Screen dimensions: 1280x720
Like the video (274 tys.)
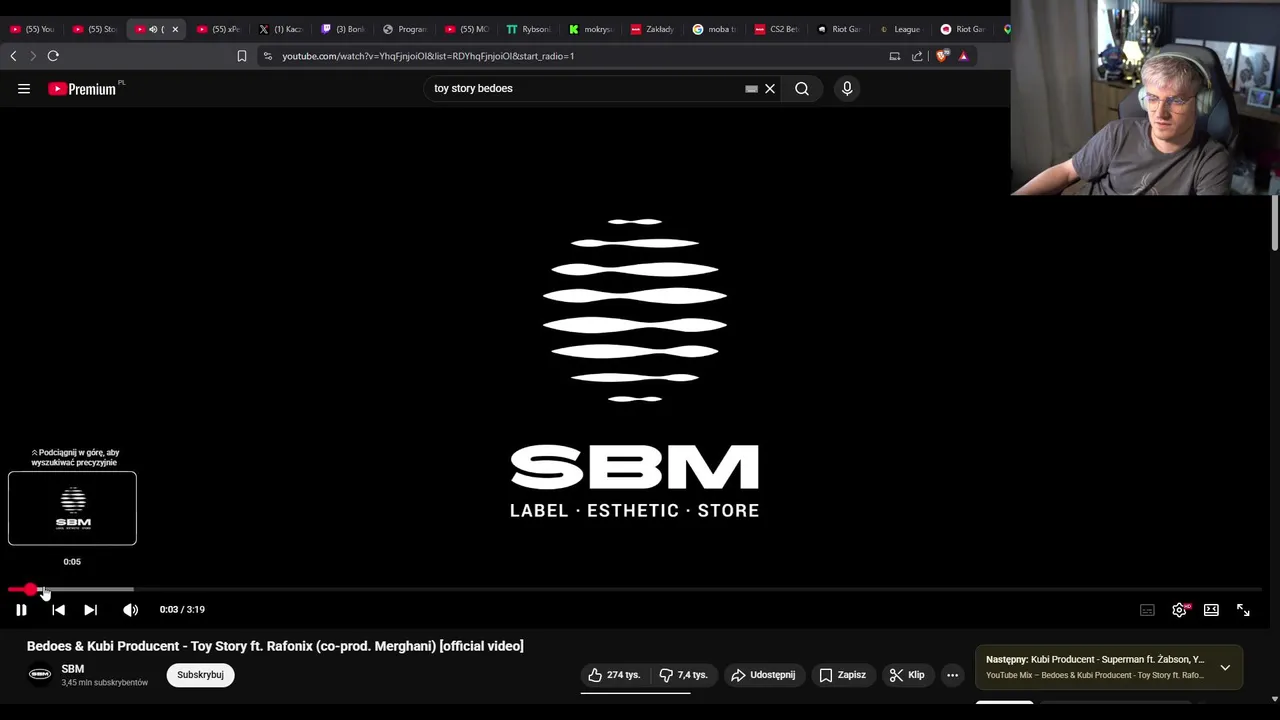click(x=614, y=675)
